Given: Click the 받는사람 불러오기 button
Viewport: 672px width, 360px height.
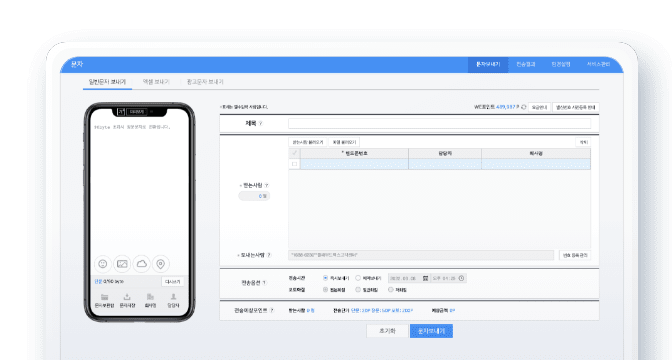Looking at the screenshot, I should [308, 142].
